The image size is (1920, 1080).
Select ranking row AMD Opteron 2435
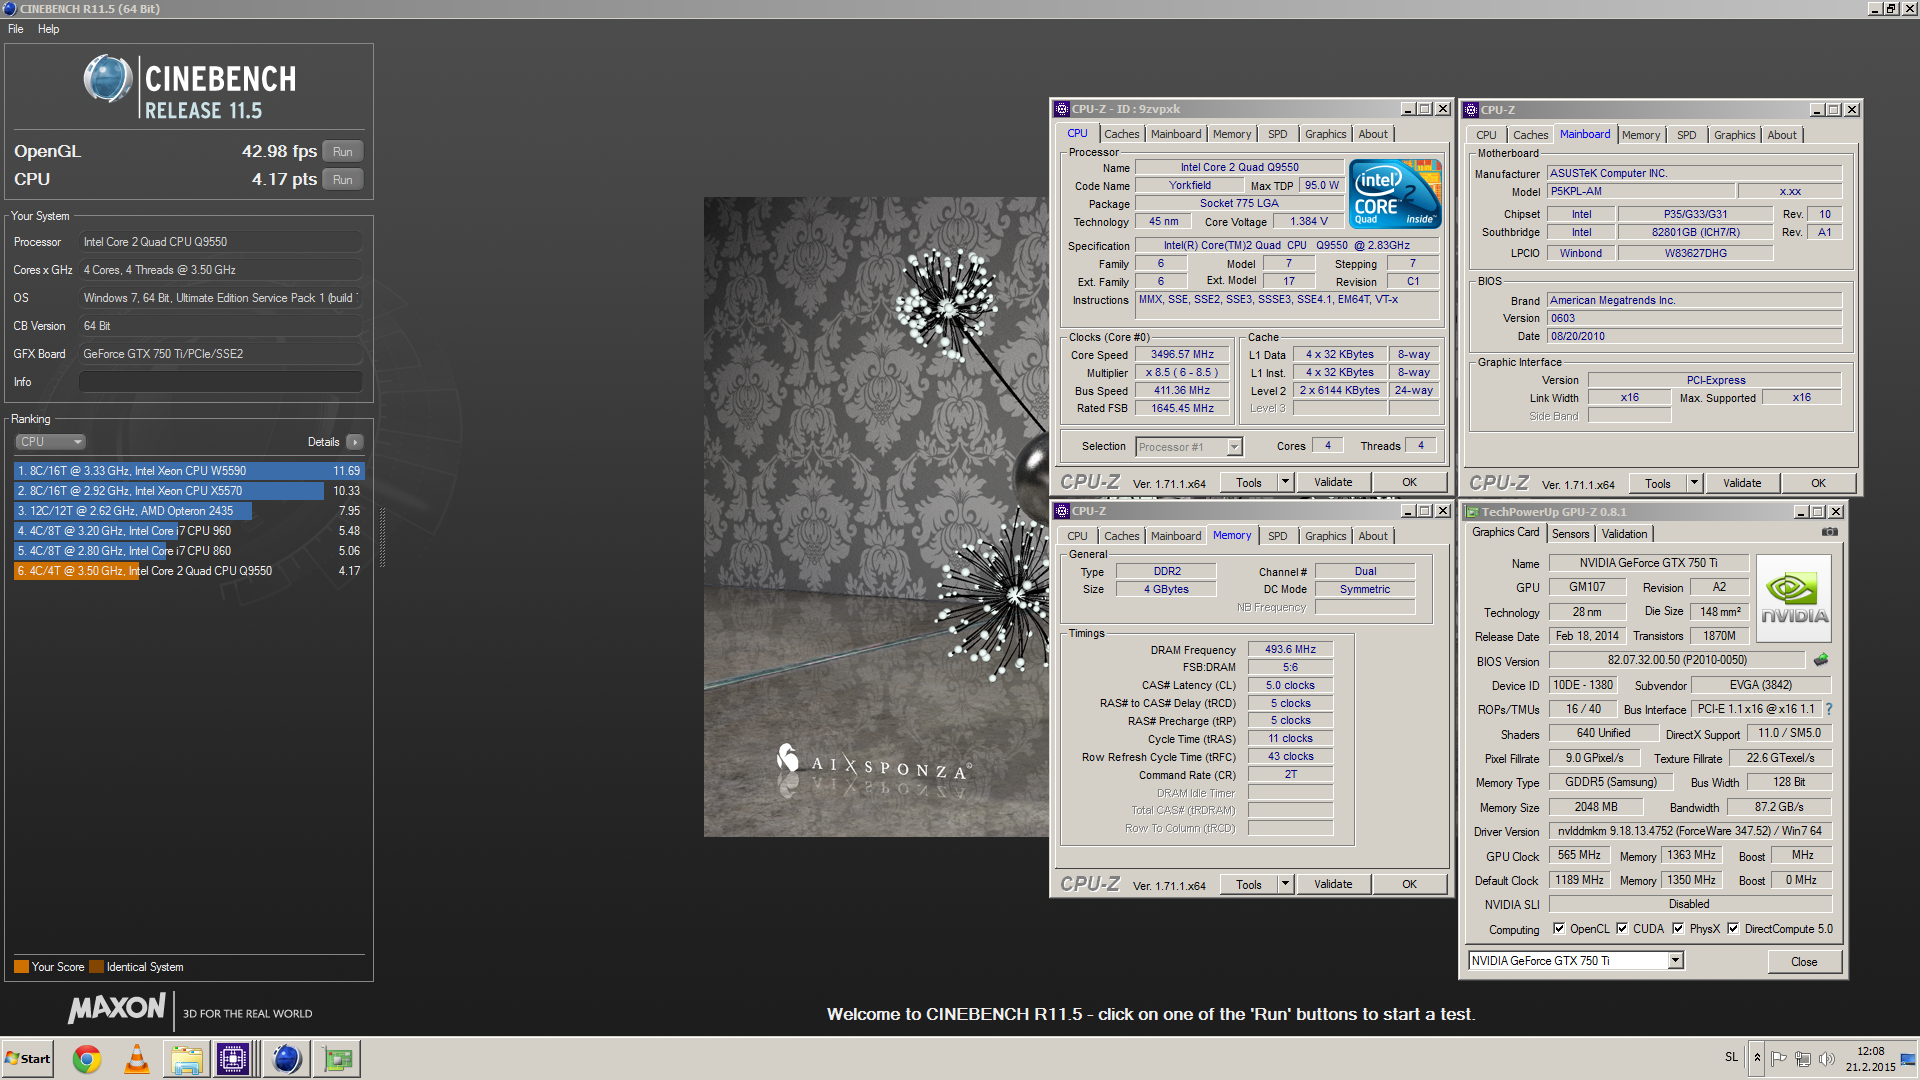tap(189, 511)
